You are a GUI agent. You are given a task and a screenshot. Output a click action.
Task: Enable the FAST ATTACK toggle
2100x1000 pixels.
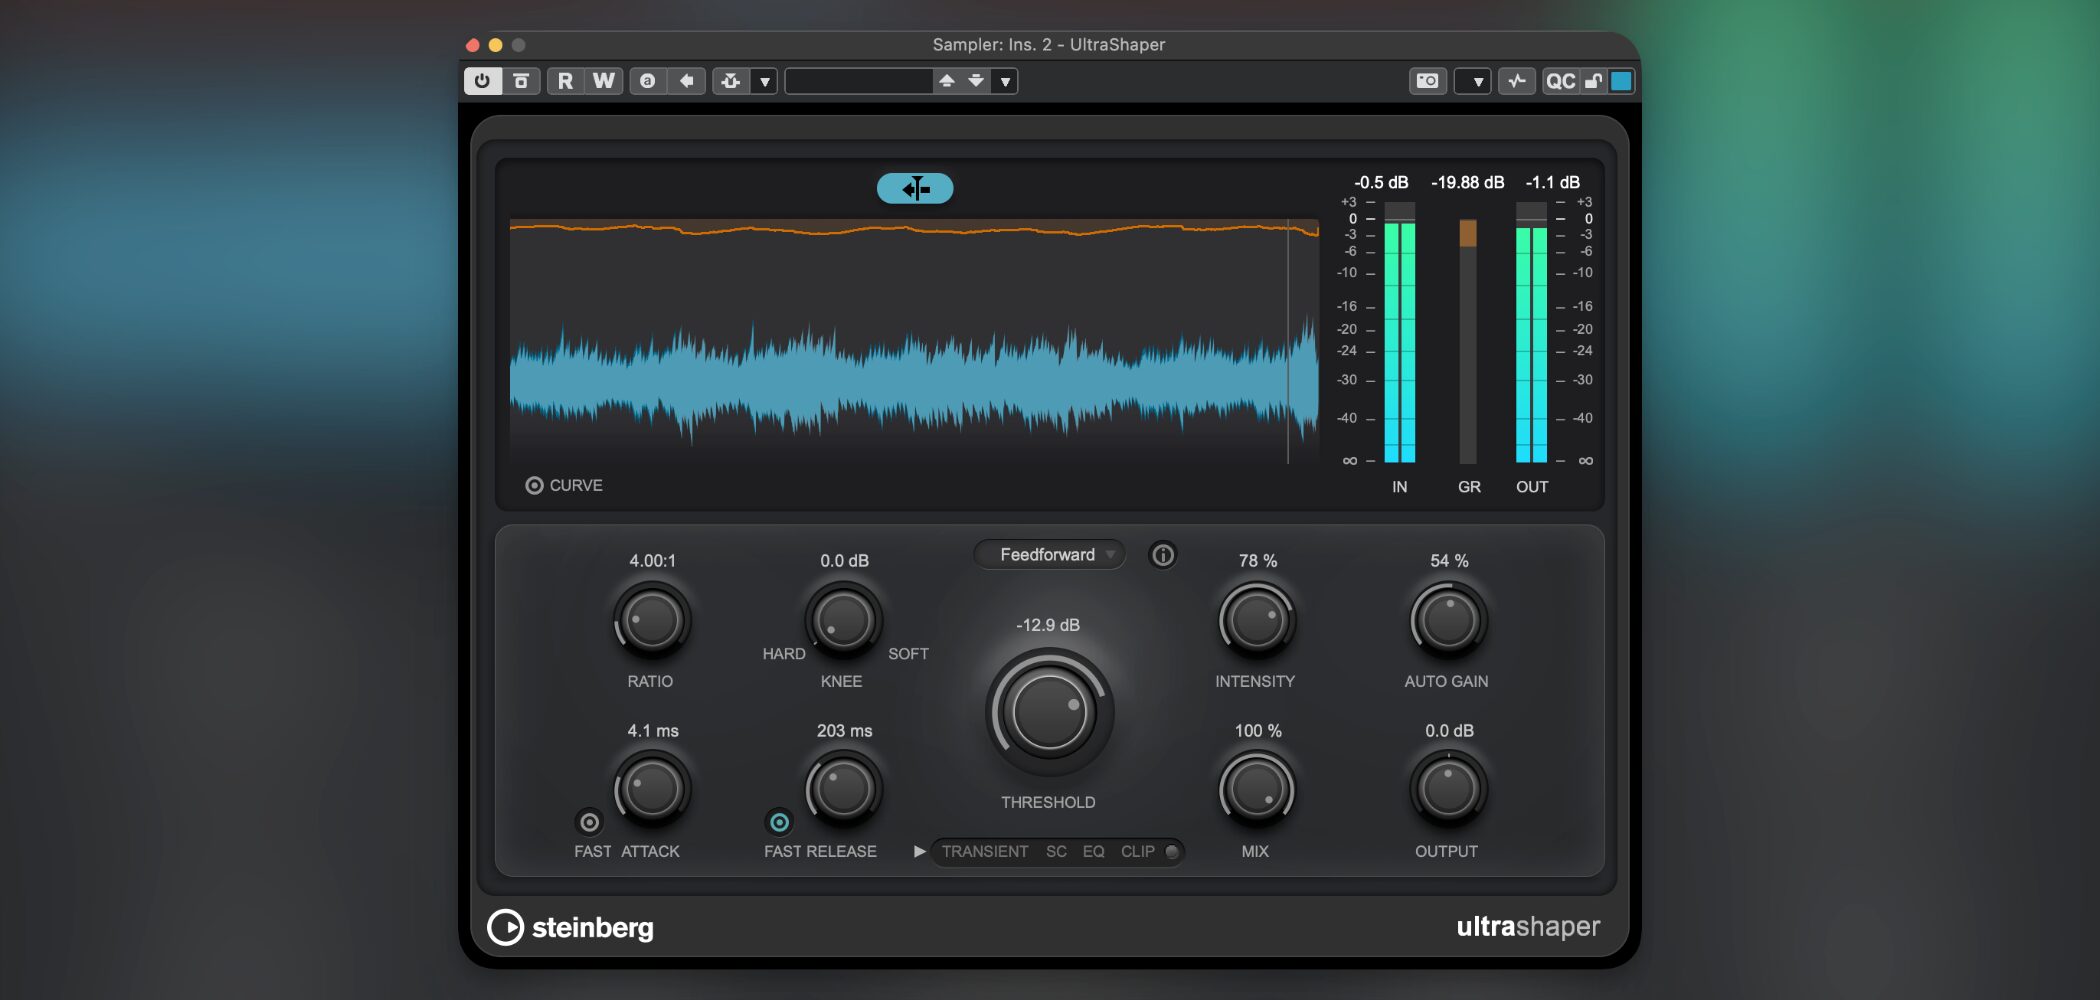[590, 822]
